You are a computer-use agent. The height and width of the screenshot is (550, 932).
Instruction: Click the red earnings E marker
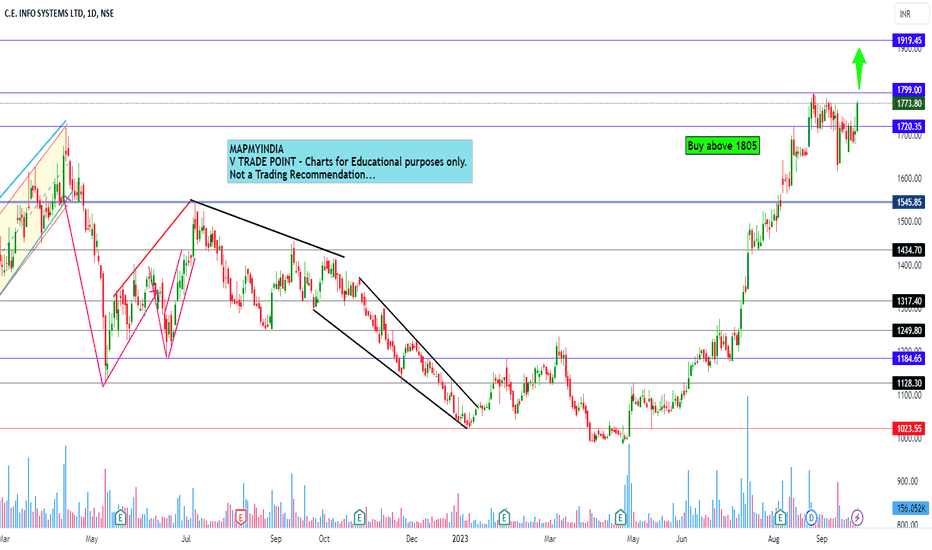point(241,517)
